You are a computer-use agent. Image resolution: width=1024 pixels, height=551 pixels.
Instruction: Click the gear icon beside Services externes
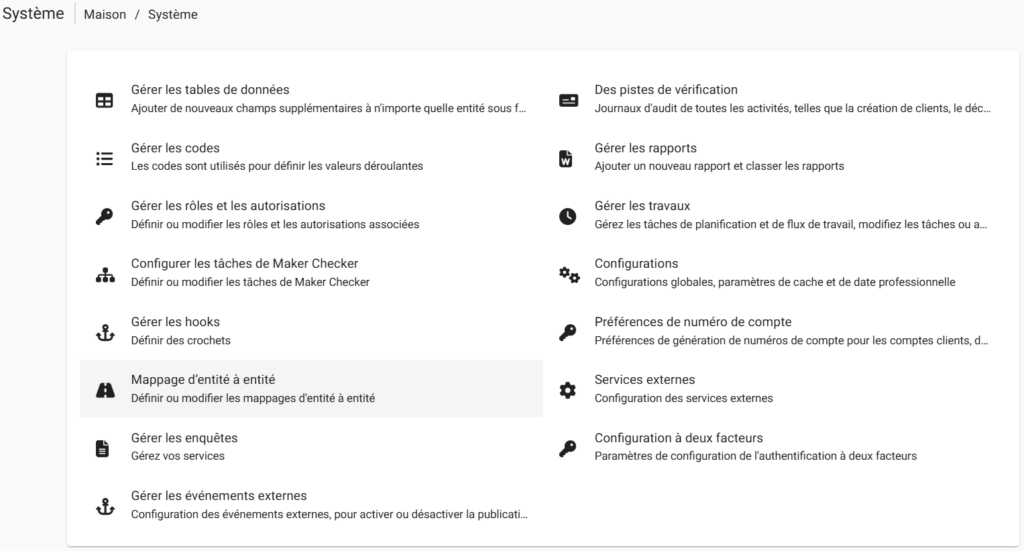568,390
